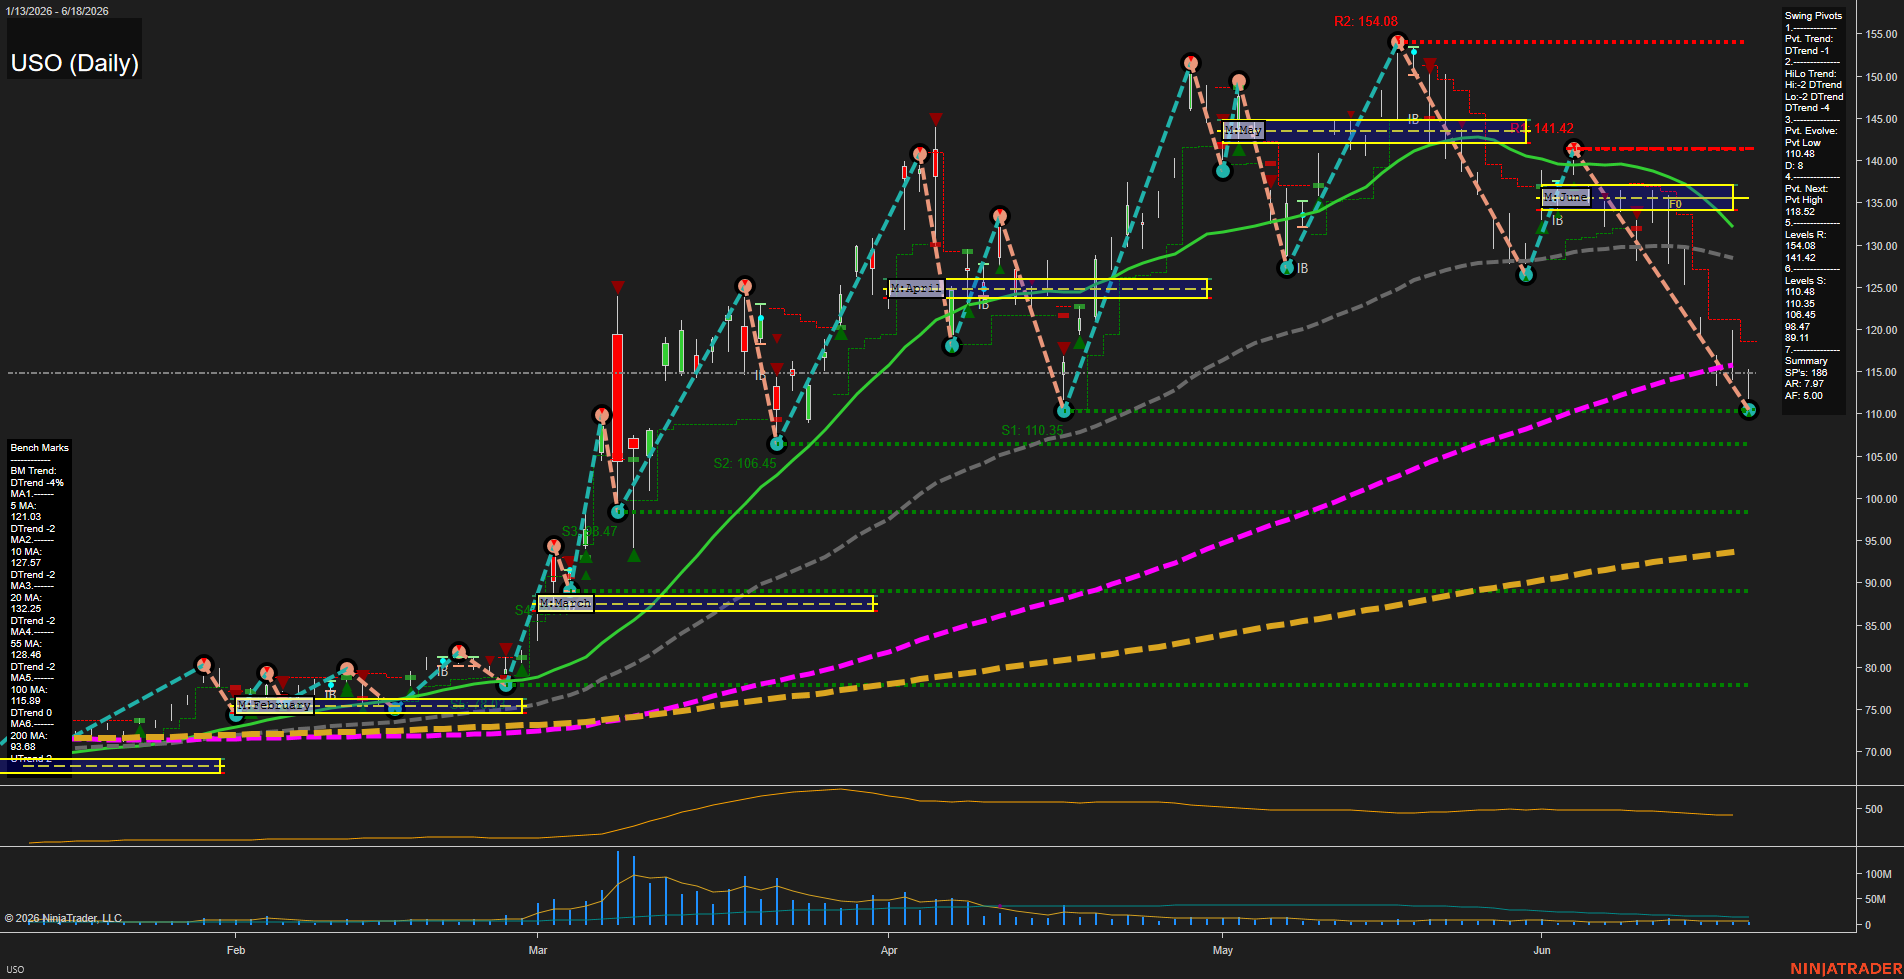
Task: Click the 130.00 price axis label
Action: pos(1881,246)
